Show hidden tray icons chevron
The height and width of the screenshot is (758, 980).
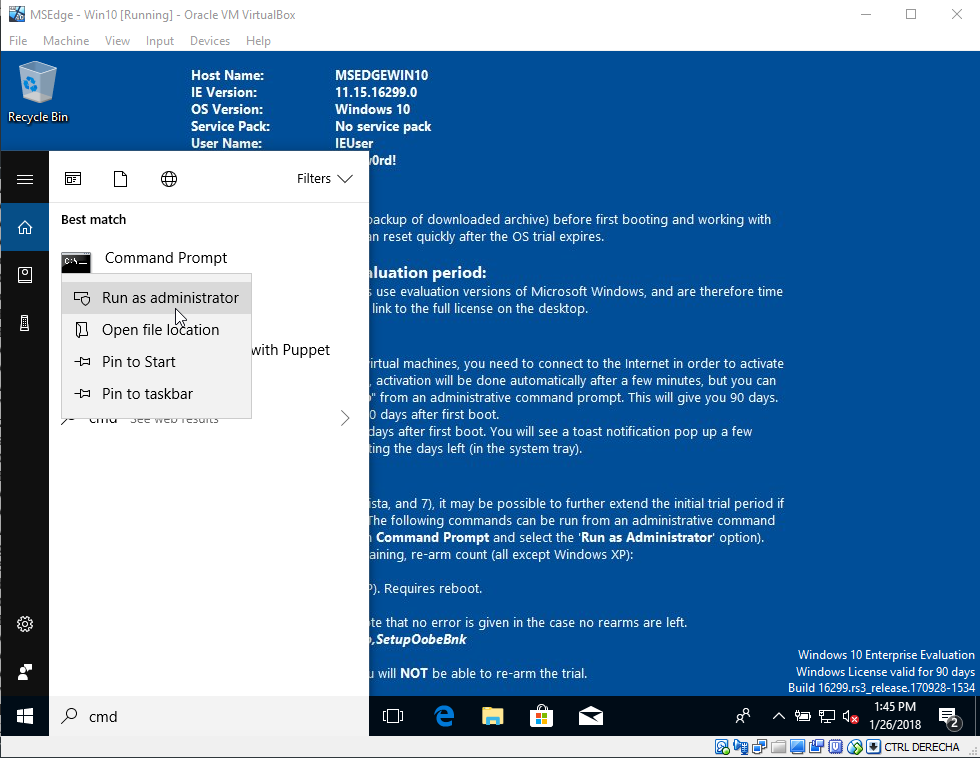(x=779, y=716)
